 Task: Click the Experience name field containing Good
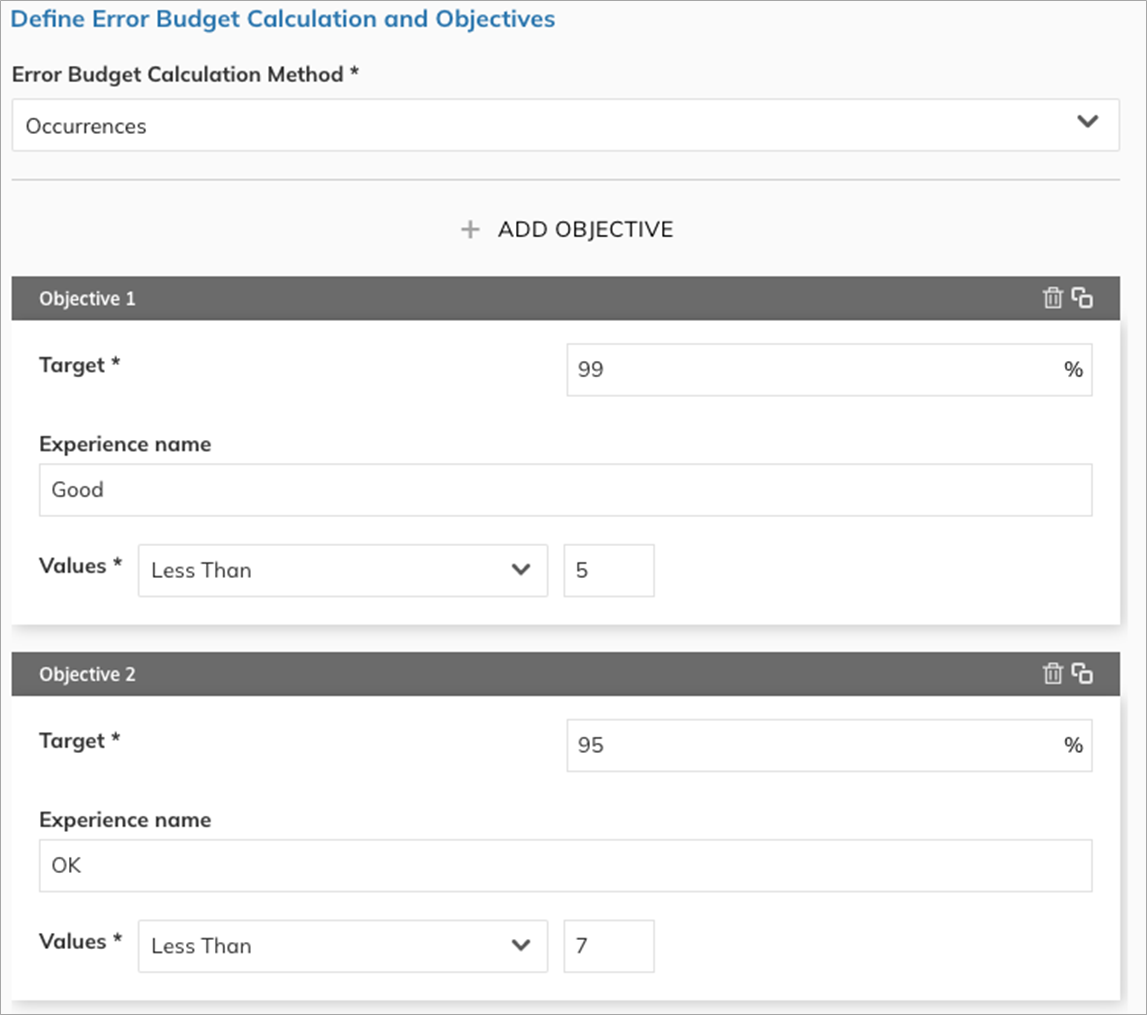pyautogui.click(x=565, y=490)
